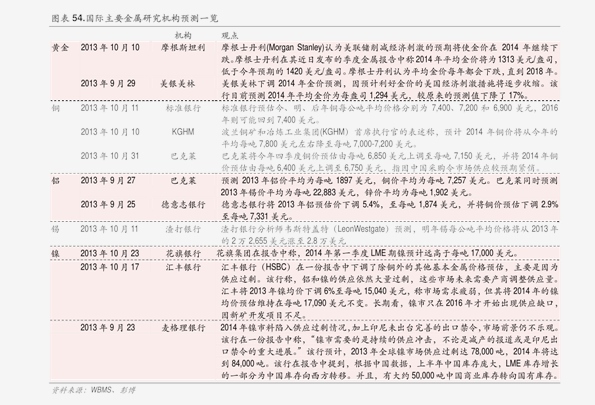Select the 观点 column header

pos(230,35)
